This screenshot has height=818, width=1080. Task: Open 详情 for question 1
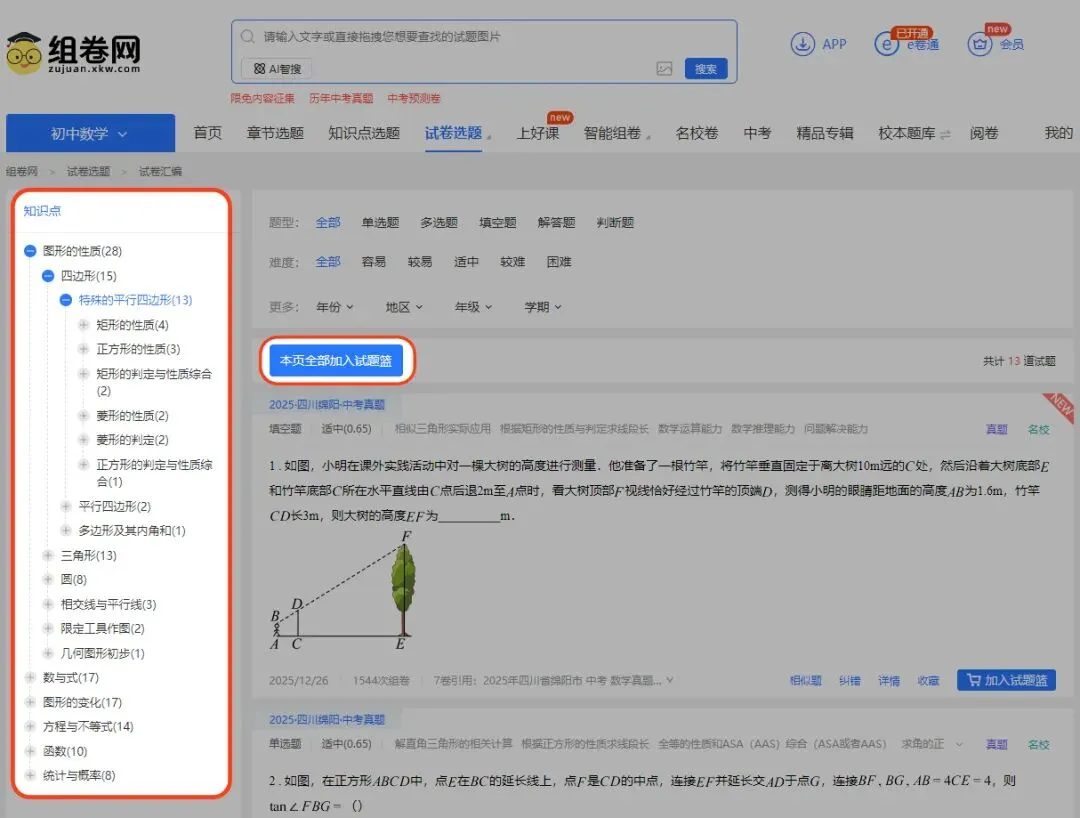click(x=889, y=680)
